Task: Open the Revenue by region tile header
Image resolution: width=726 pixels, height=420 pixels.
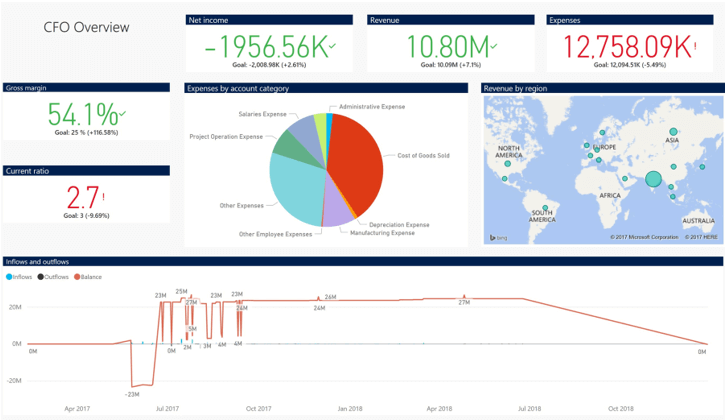Action: 602,88
